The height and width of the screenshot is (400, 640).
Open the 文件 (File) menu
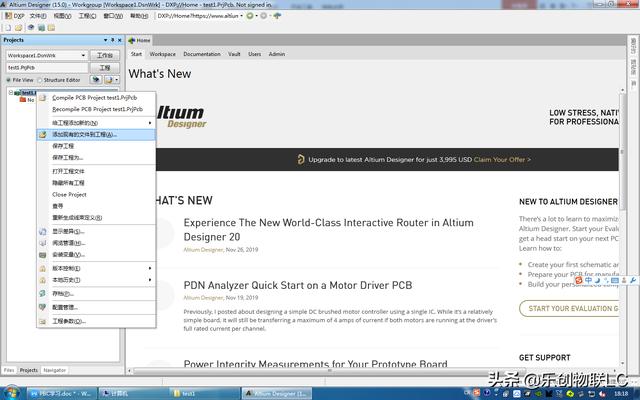(x=38, y=16)
